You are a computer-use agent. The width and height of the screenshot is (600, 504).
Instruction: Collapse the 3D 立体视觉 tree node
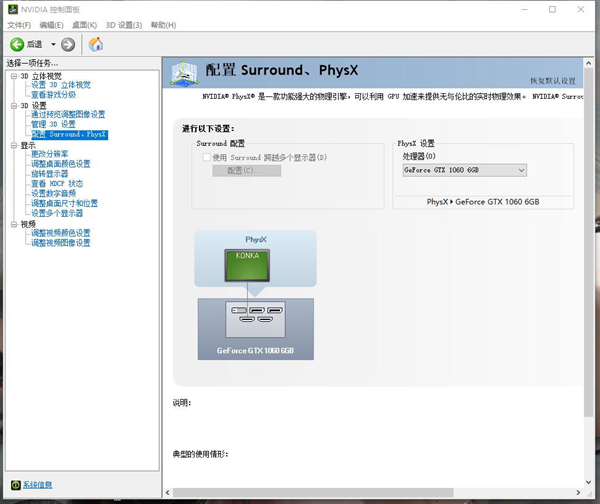coord(14,76)
